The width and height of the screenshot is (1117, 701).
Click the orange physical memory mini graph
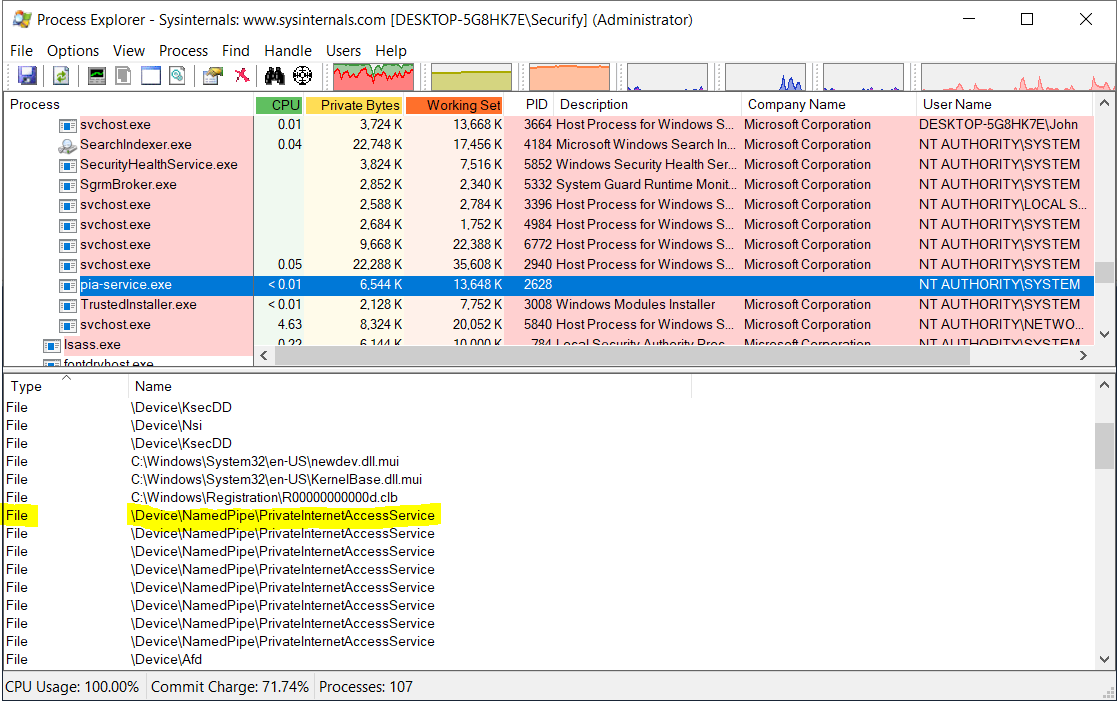tap(569, 77)
